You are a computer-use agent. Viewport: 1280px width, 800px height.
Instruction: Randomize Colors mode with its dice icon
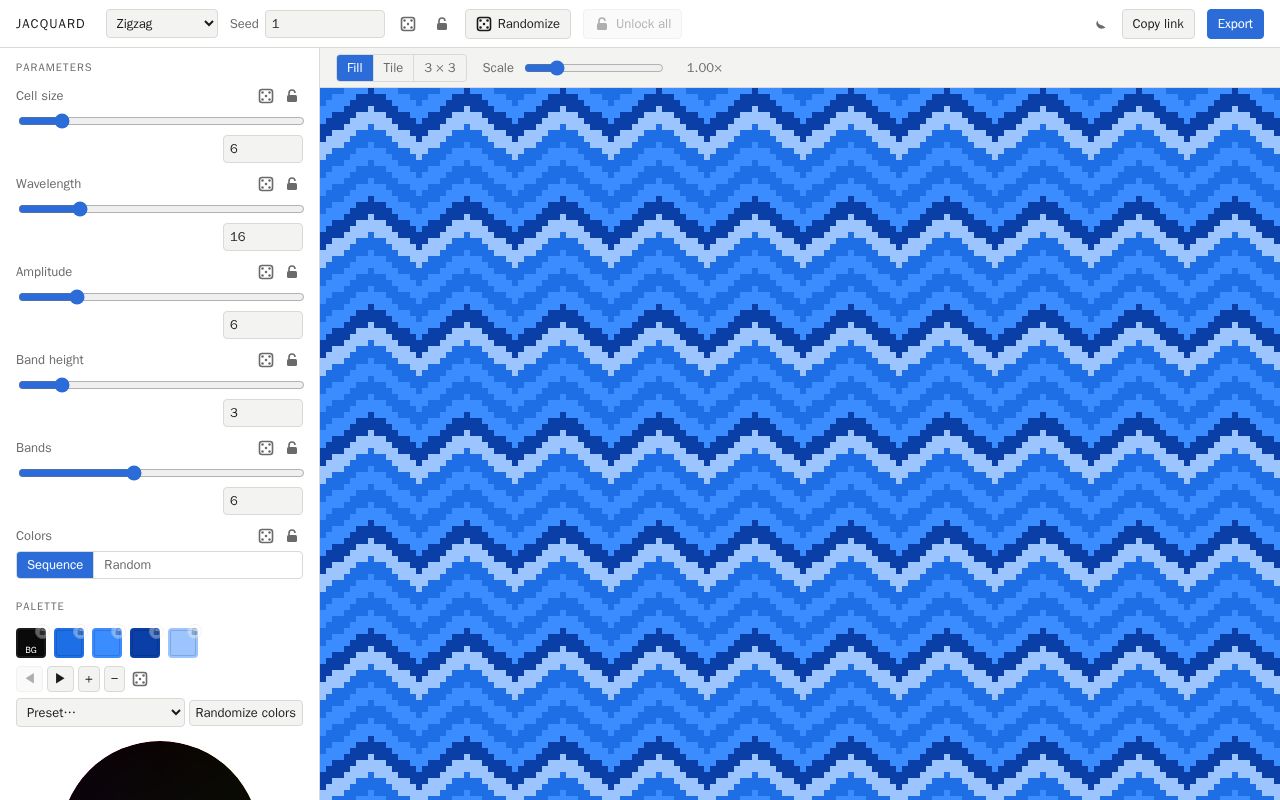click(266, 536)
